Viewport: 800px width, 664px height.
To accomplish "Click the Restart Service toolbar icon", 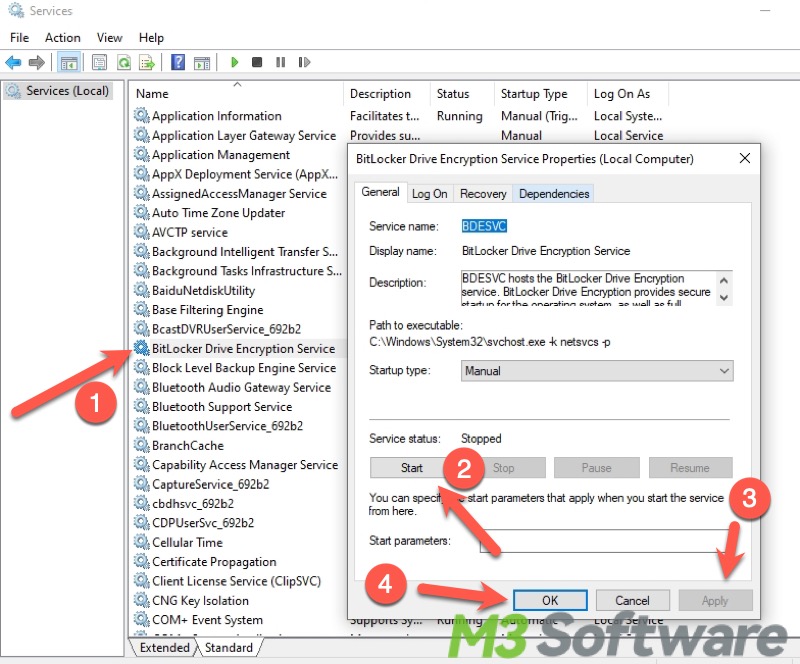I will tap(304, 62).
